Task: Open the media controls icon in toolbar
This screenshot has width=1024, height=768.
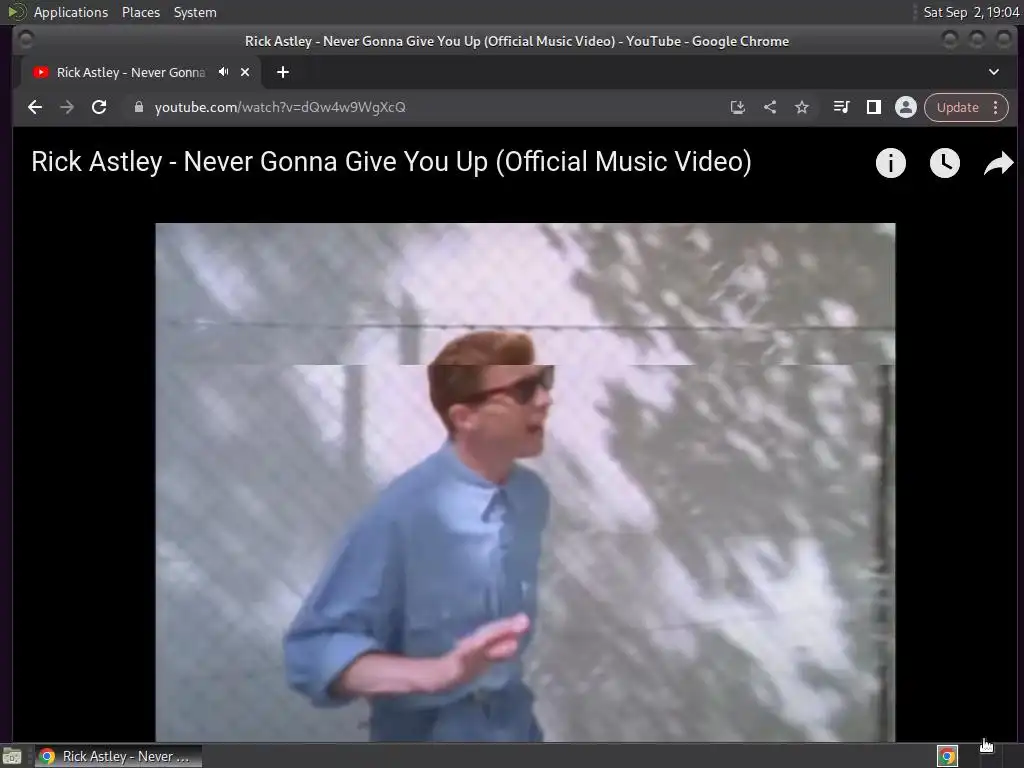Action: [842, 107]
